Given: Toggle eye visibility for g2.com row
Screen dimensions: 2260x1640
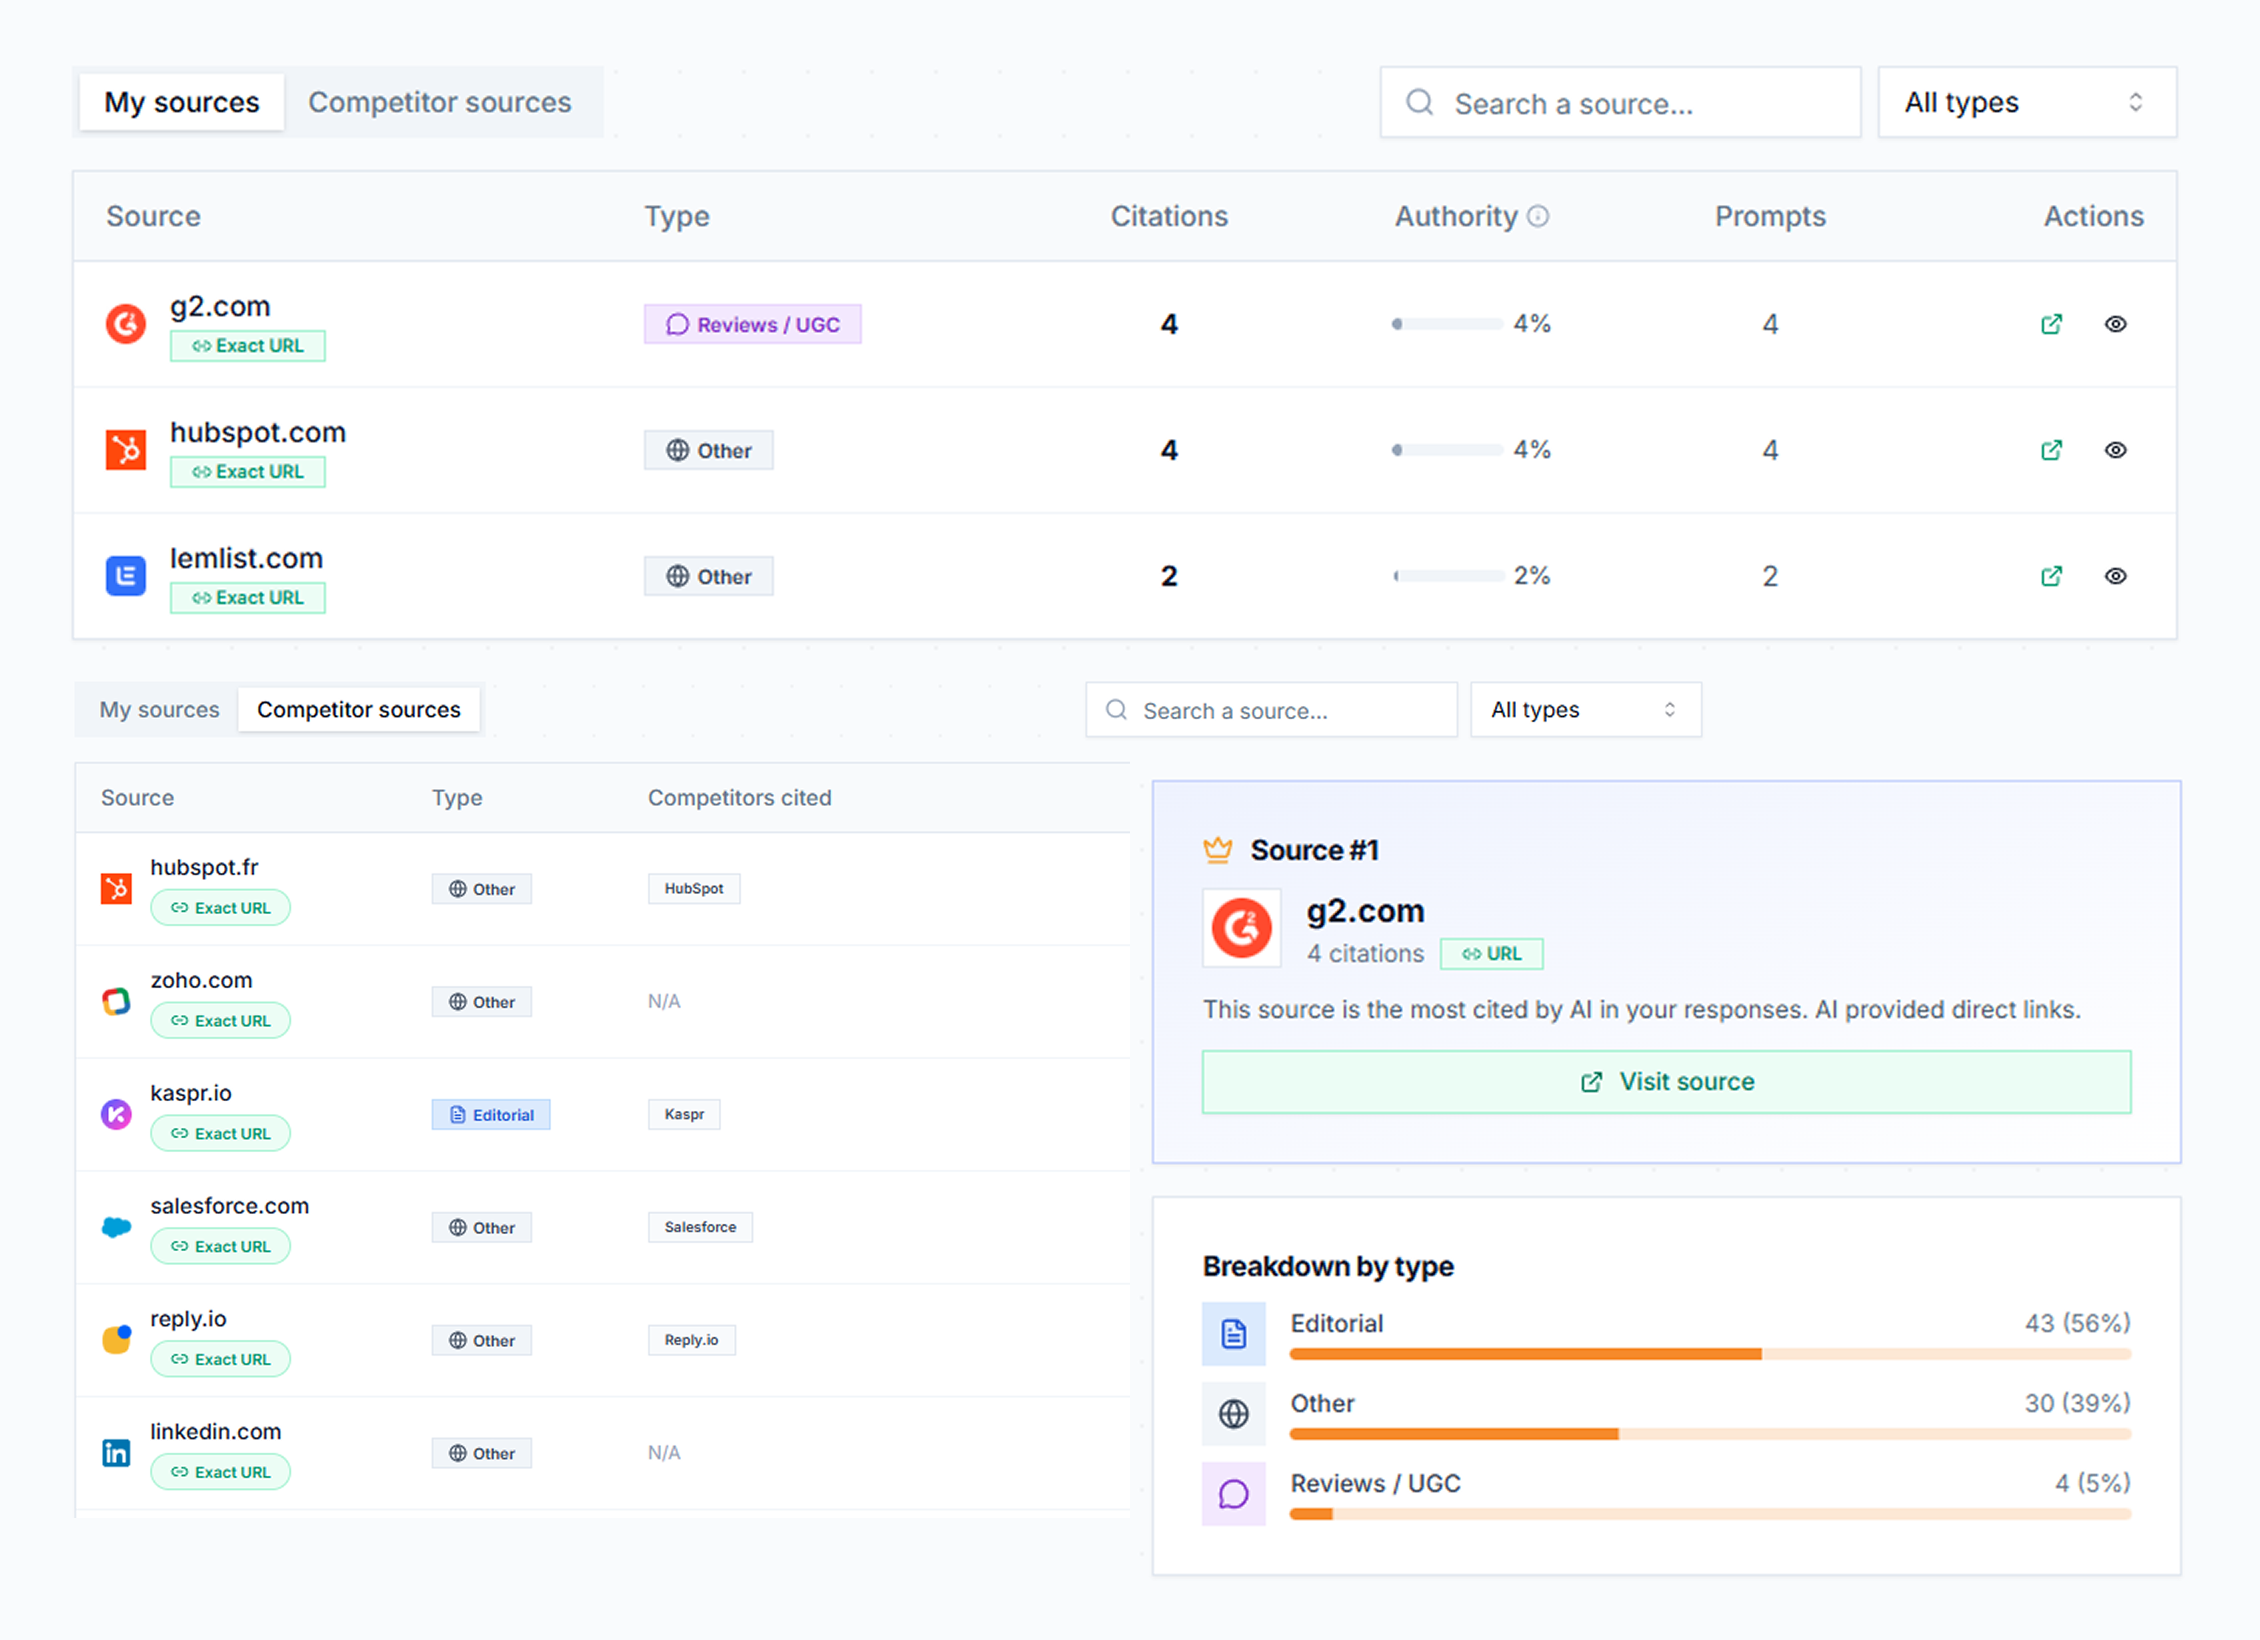Looking at the screenshot, I should pos(2115,324).
